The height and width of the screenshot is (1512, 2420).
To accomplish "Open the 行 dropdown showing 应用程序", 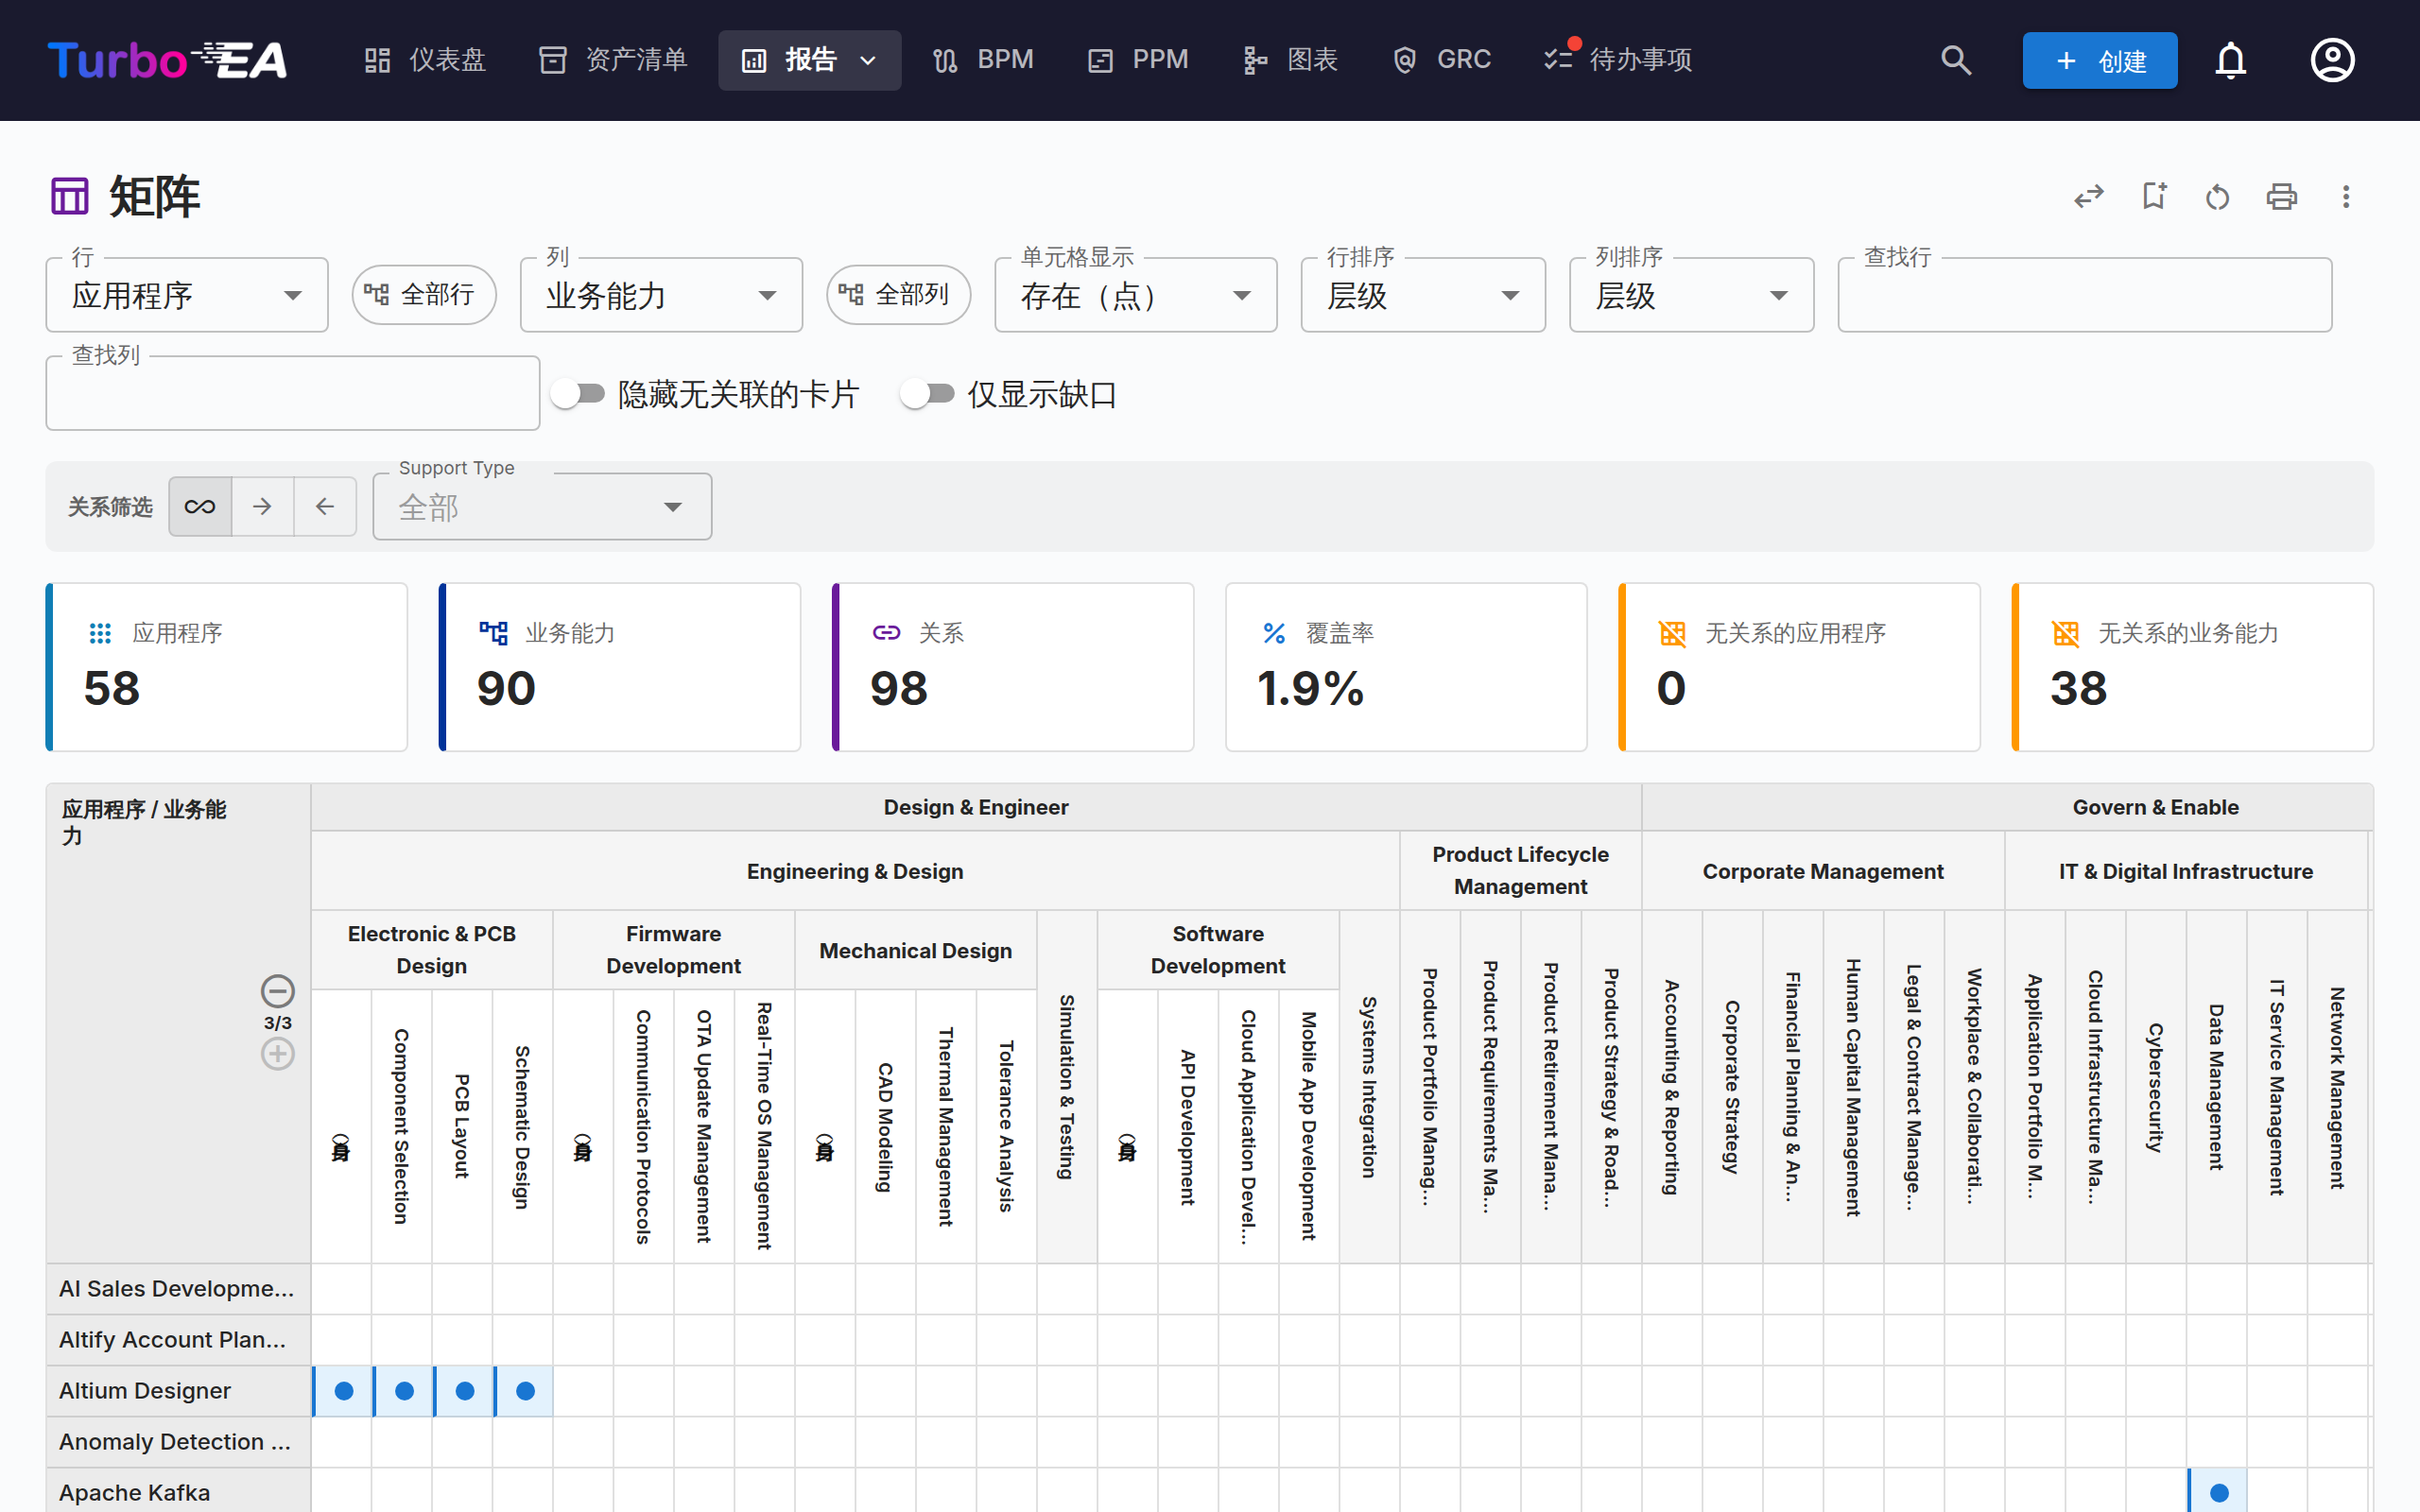I will point(187,295).
